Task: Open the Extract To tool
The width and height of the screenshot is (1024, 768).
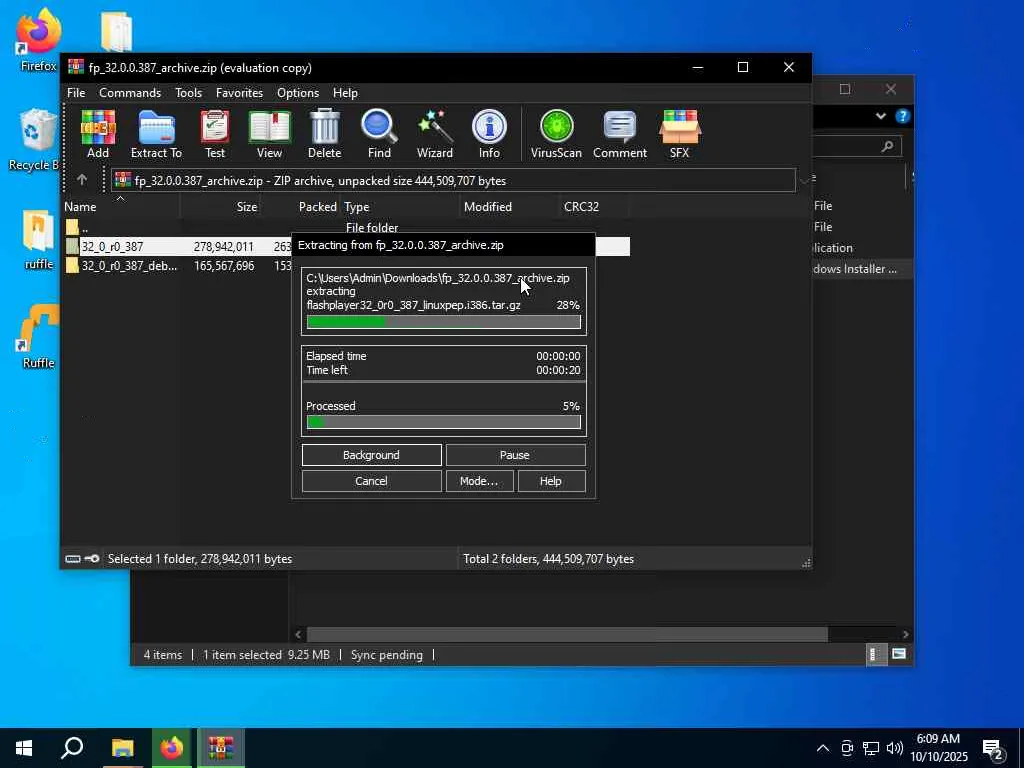Action: 156,133
